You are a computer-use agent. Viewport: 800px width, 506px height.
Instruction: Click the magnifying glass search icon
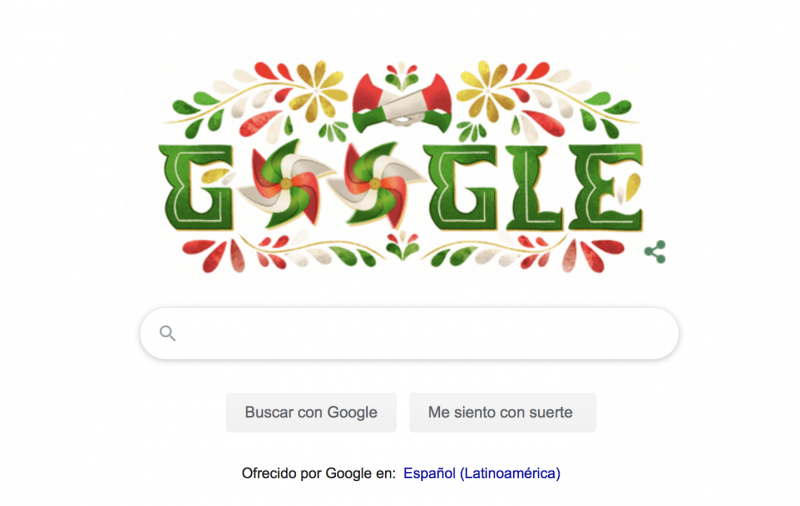pyautogui.click(x=167, y=333)
